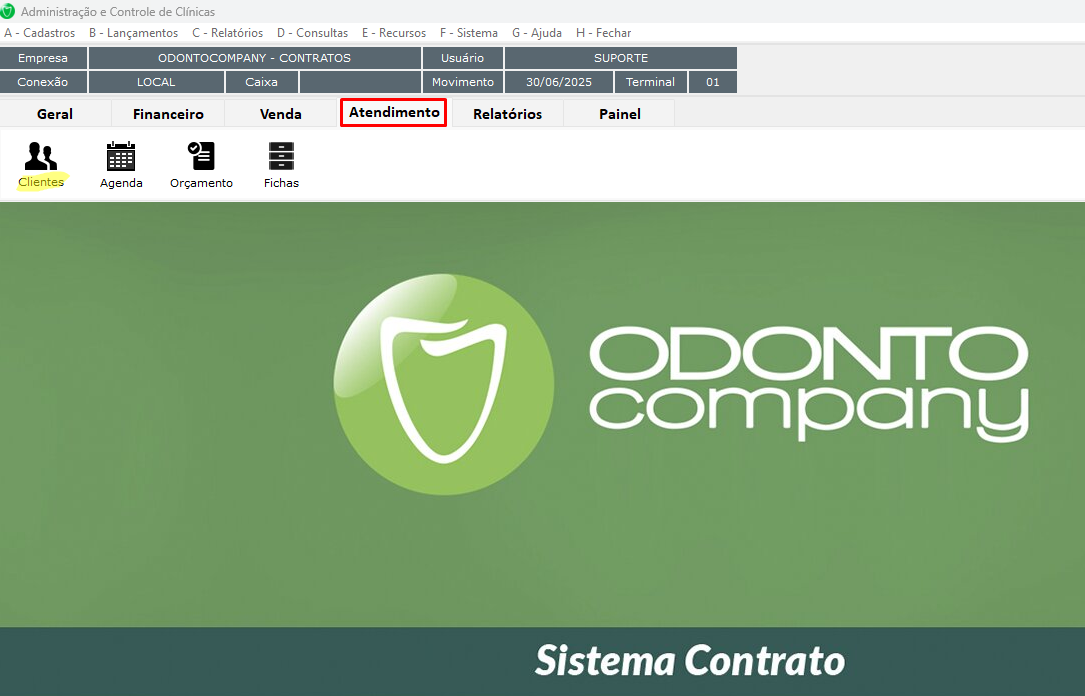Switch to the Venda tab
The image size is (1085, 696).
(280, 113)
